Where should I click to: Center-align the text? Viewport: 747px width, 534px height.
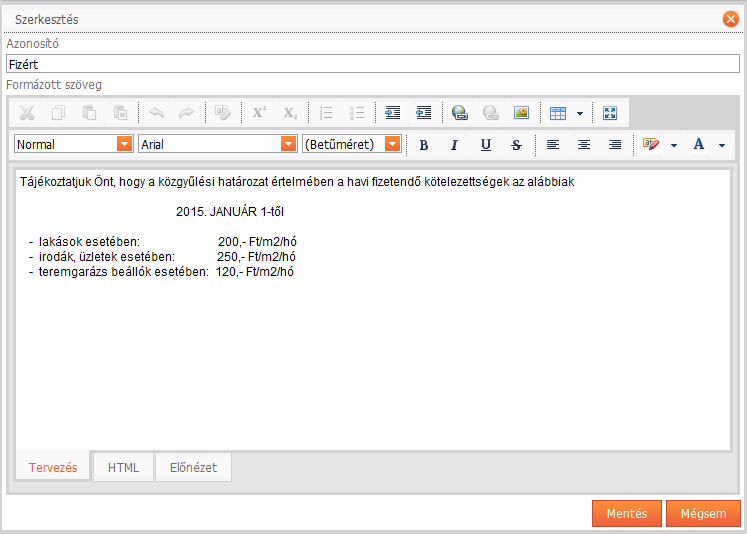point(584,145)
